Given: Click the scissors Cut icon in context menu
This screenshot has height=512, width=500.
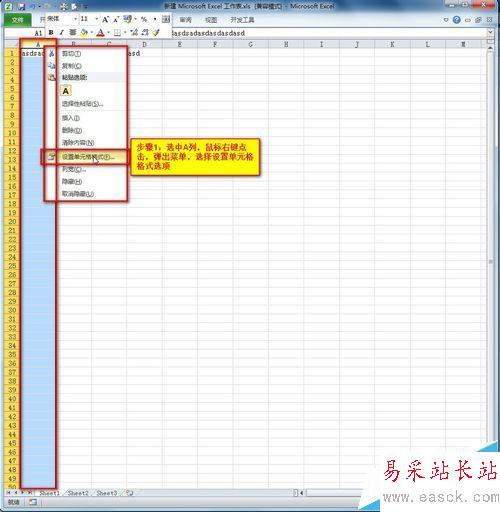Looking at the screenshot, I should pyautogui.click(x=51, y=53).
